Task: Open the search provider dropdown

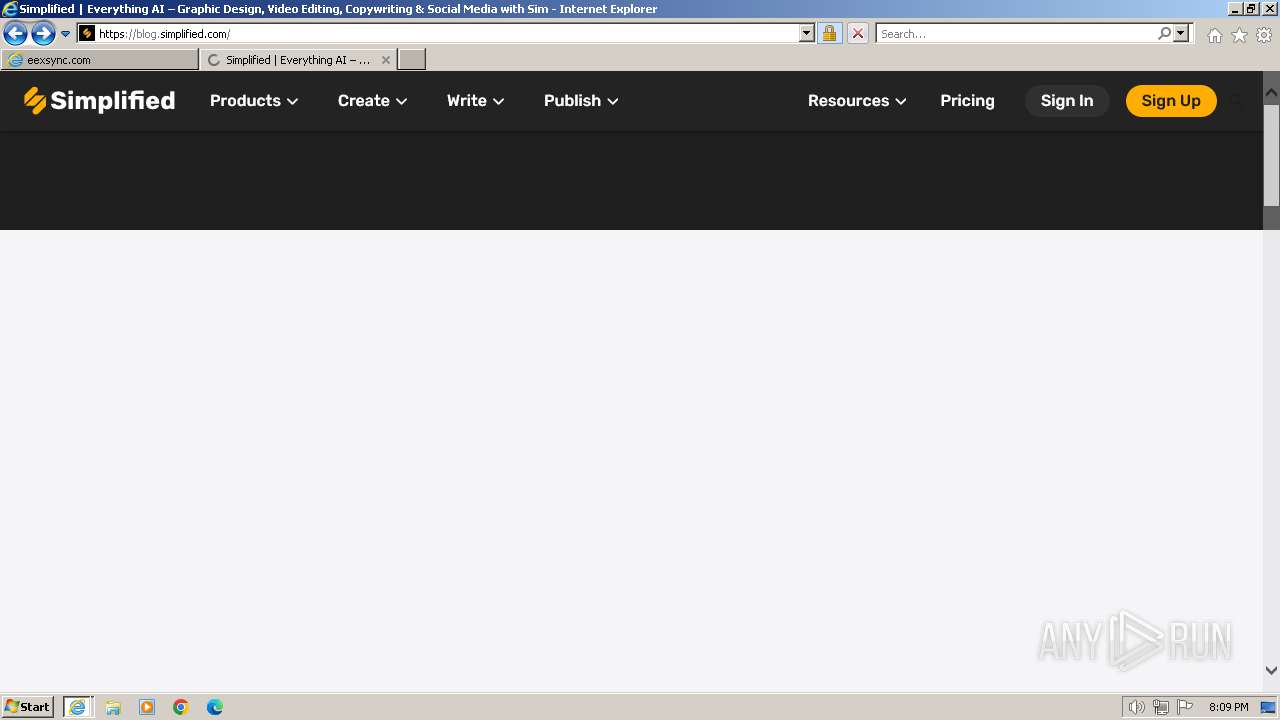Action: [1181, 34]
